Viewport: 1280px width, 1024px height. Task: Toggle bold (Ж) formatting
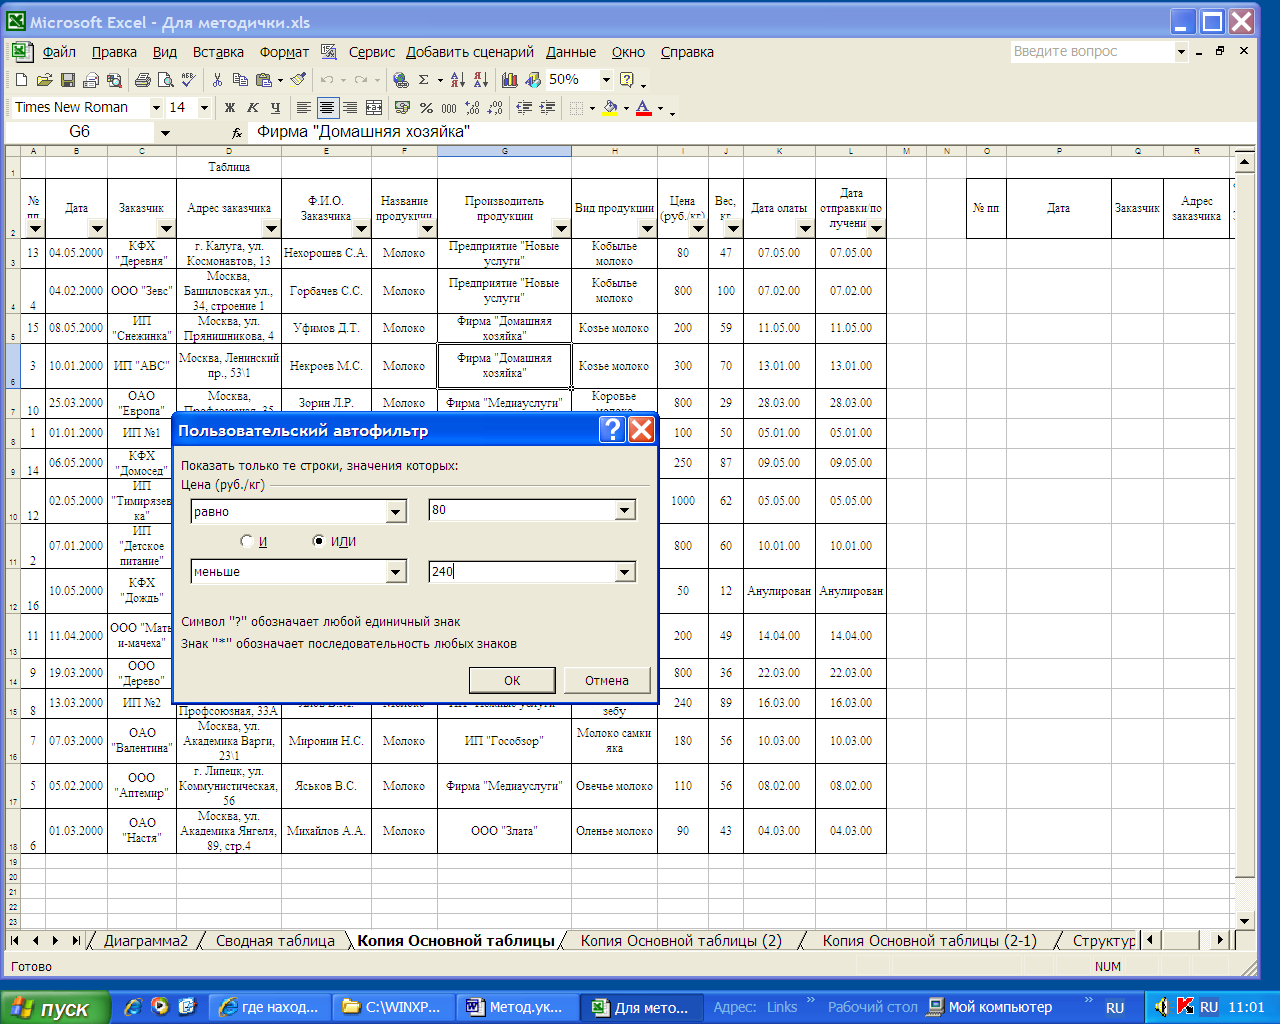click(230, 107)
